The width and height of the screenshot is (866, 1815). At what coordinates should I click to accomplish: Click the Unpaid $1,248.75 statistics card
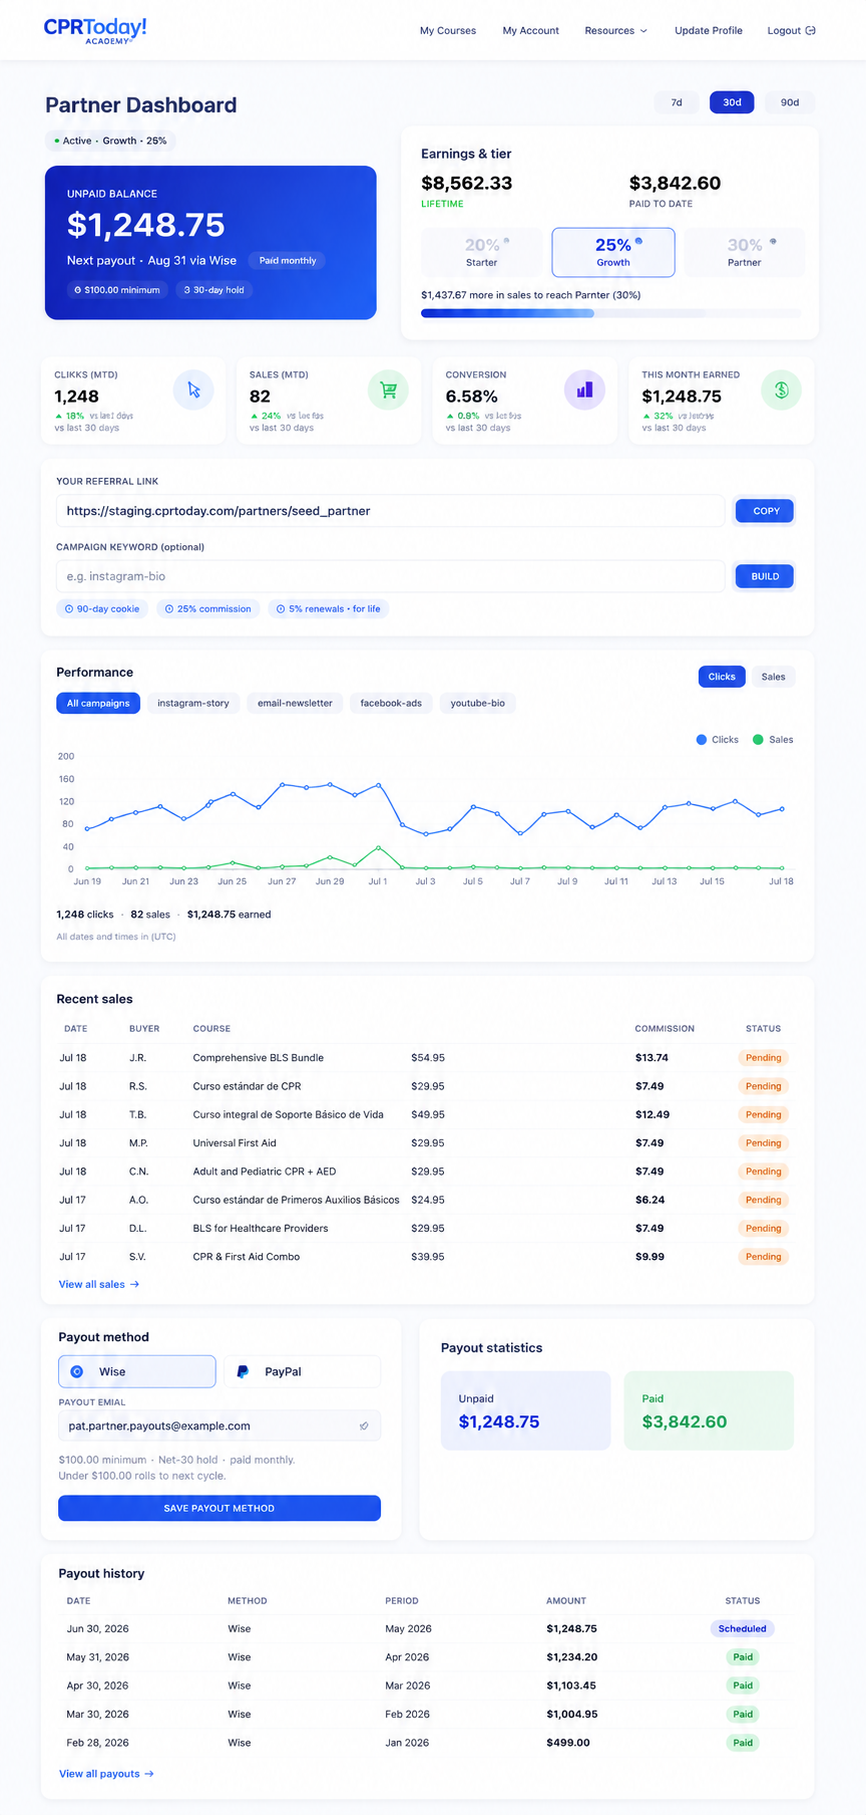click(x=526, y=1411)
